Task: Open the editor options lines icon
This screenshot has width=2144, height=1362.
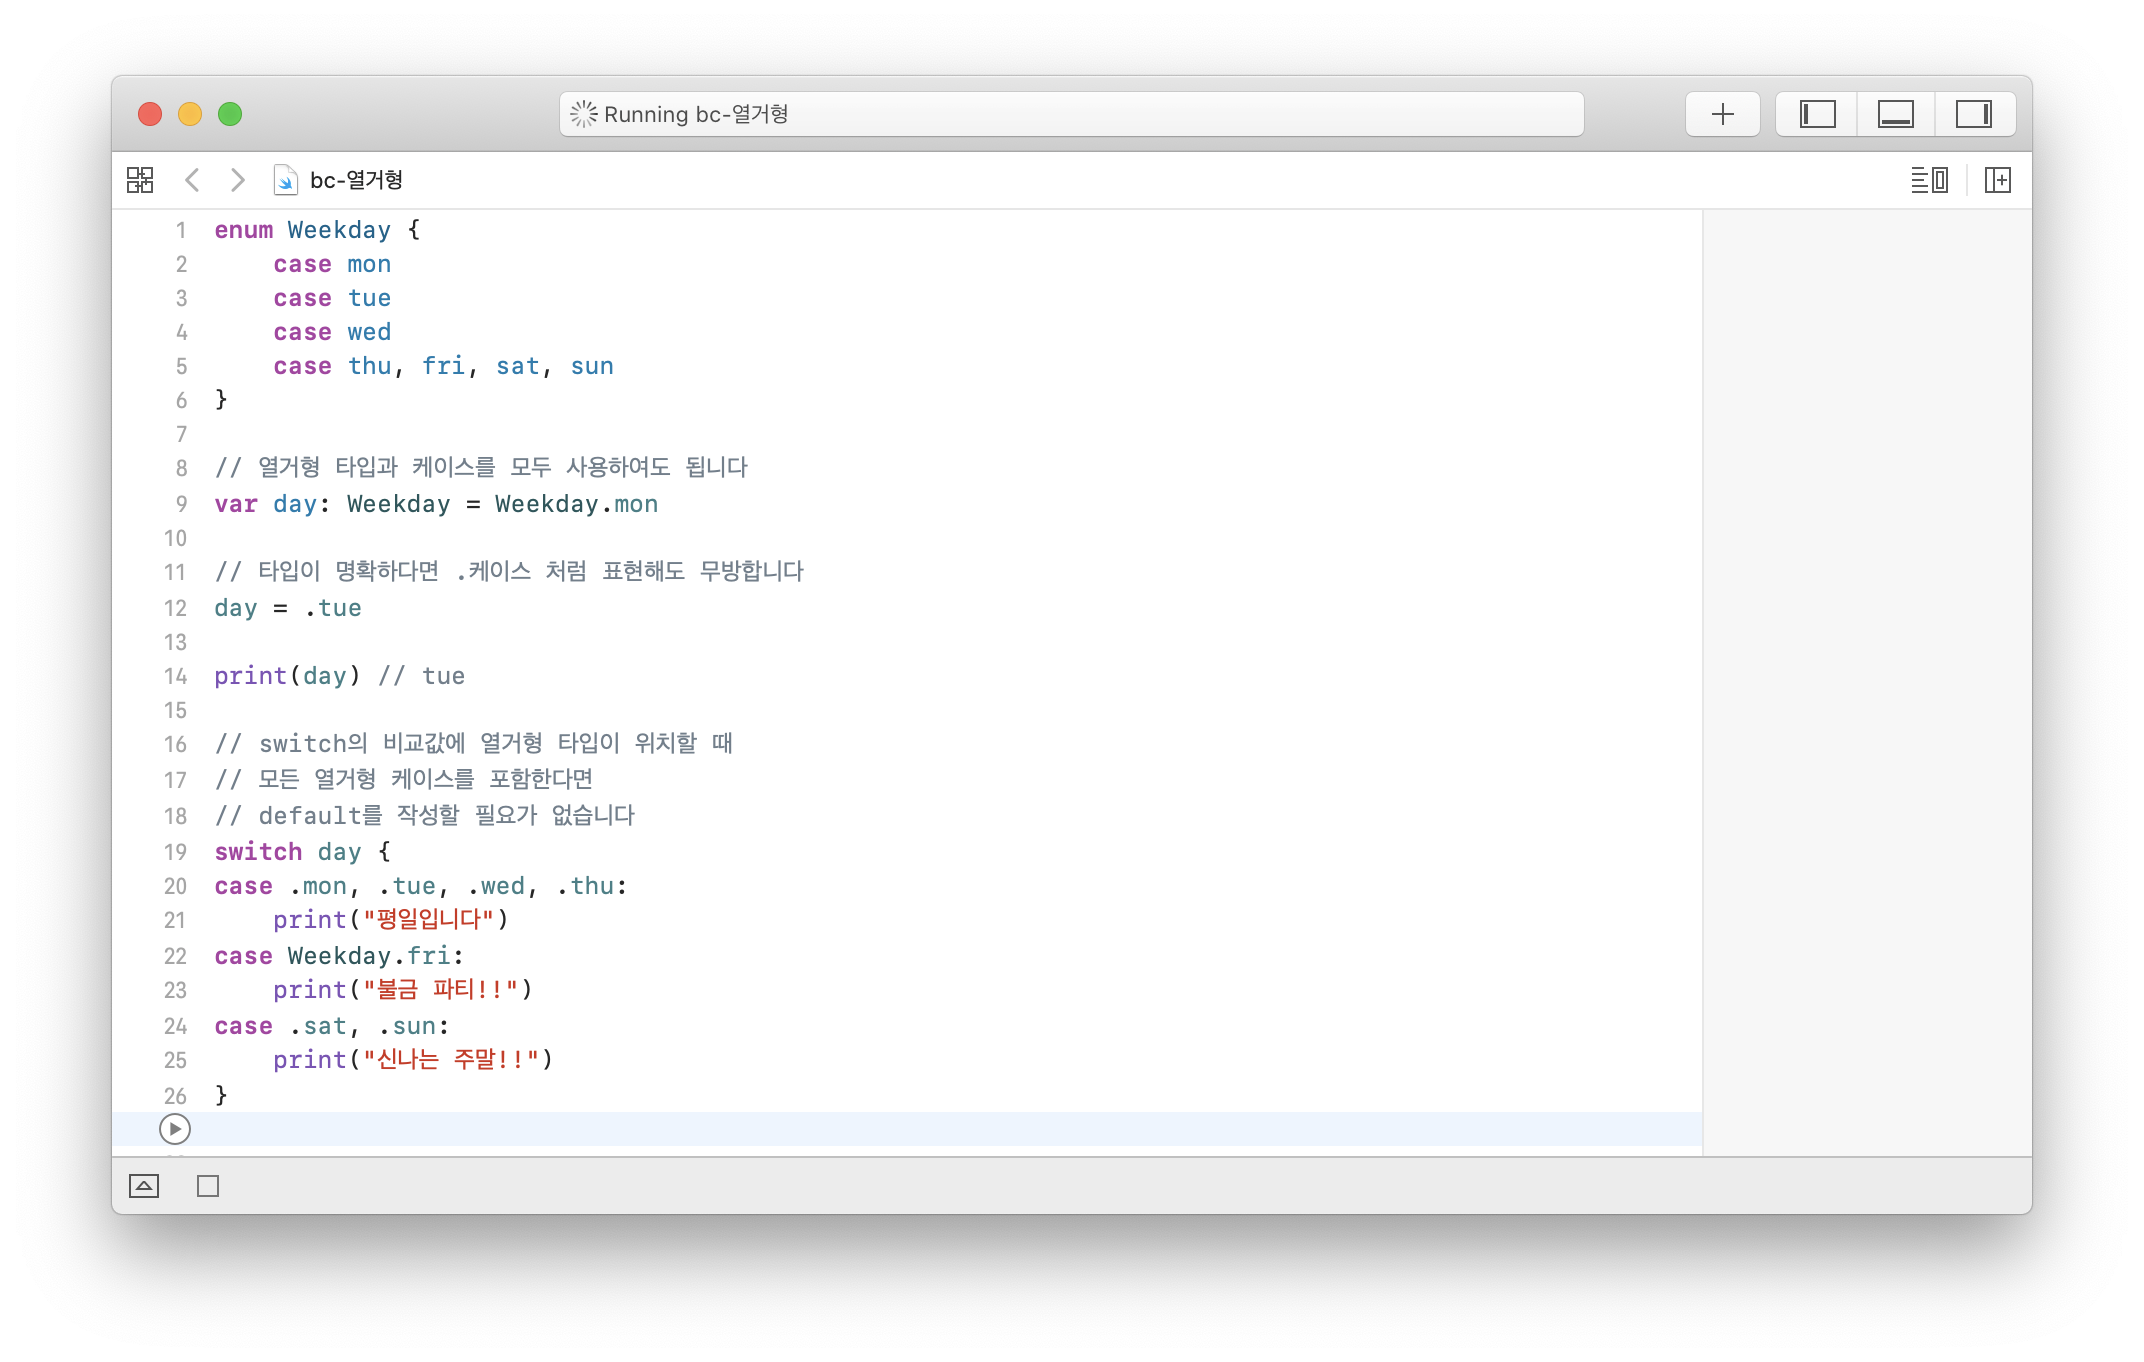Action: [x=1929, y=180]
